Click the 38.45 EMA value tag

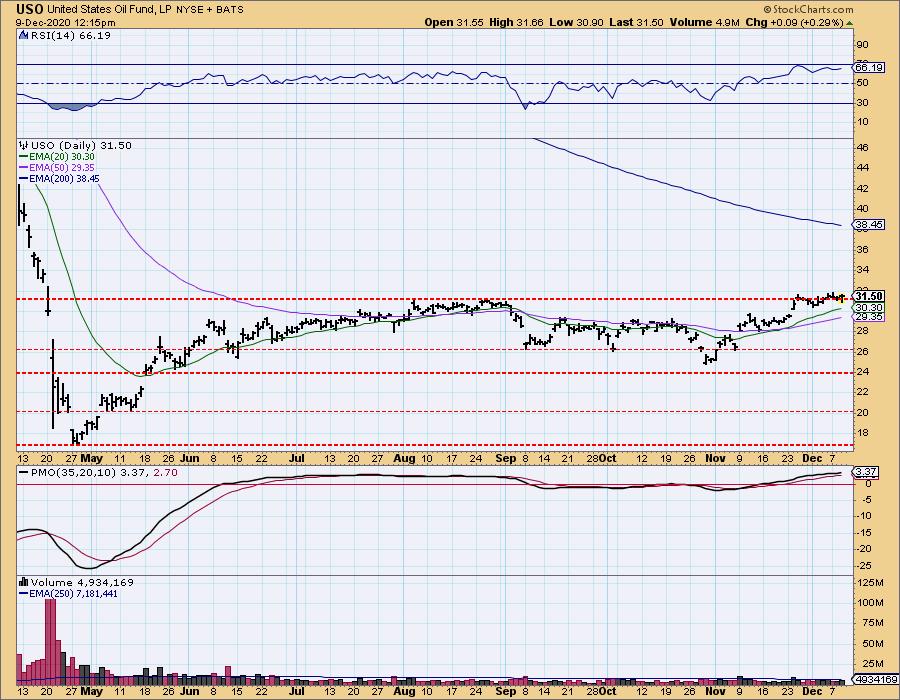click(x=866, y=226)
